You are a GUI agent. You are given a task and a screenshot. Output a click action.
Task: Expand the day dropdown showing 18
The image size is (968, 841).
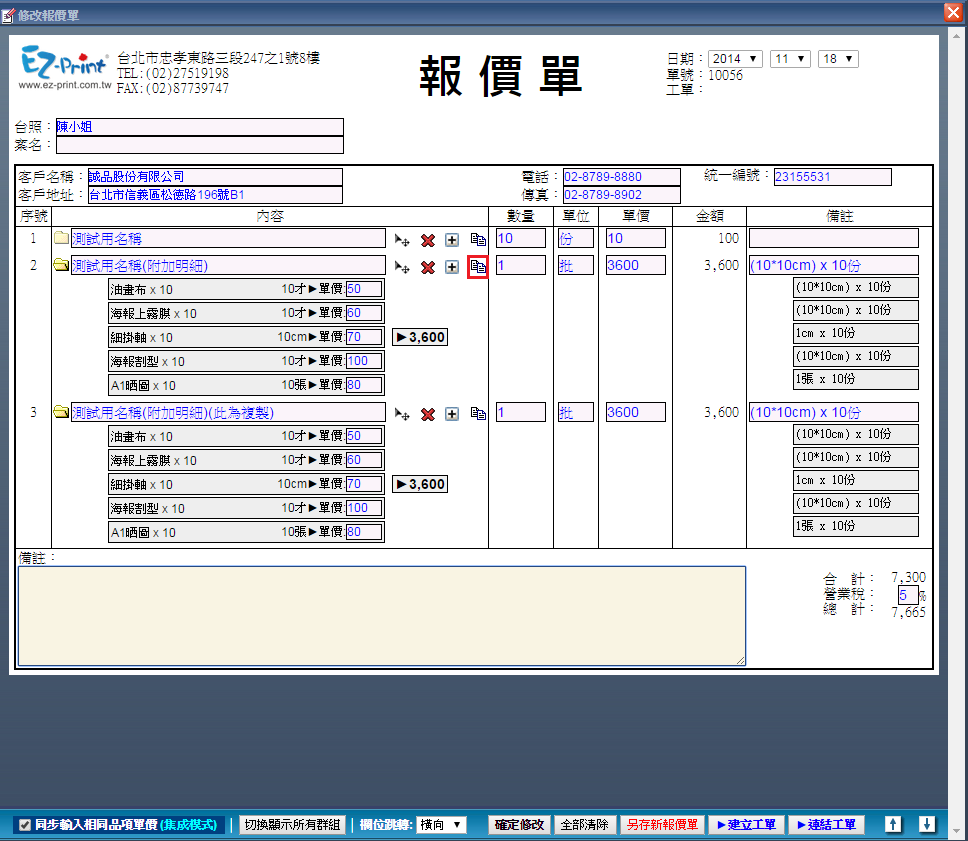(x=838, y=59)
